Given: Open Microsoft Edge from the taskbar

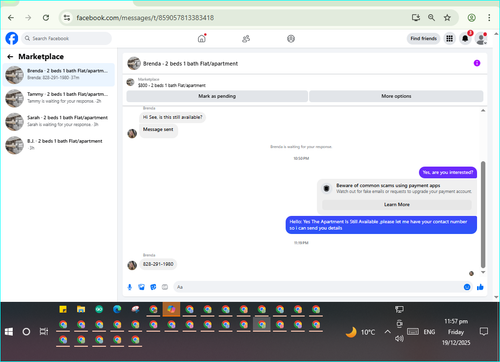Looking at the screenshot, I should coord(117,309).
